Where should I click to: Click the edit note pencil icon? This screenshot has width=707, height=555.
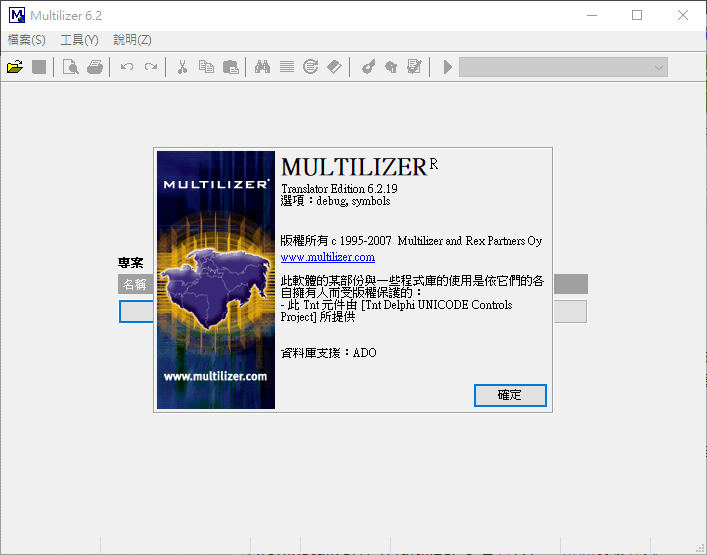[414, 67]
